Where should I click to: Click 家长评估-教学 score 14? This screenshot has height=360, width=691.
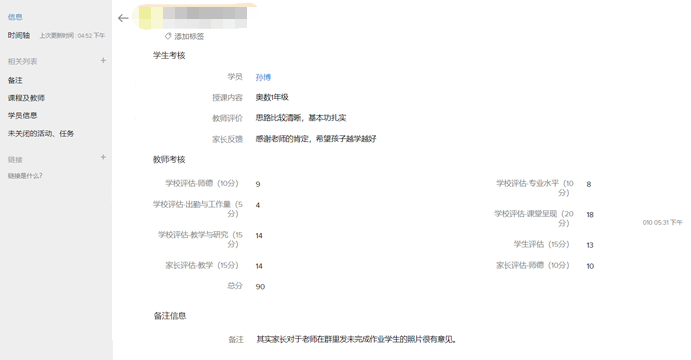(259, 266)
